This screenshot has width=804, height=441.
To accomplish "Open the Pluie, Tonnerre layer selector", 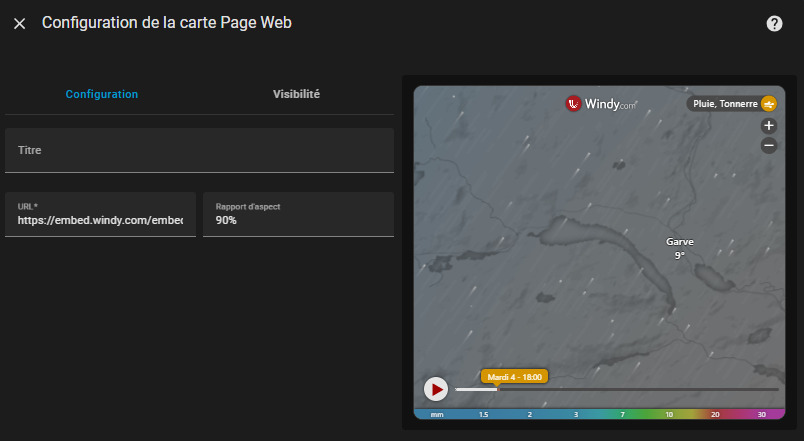I will [x=722, y=104].
